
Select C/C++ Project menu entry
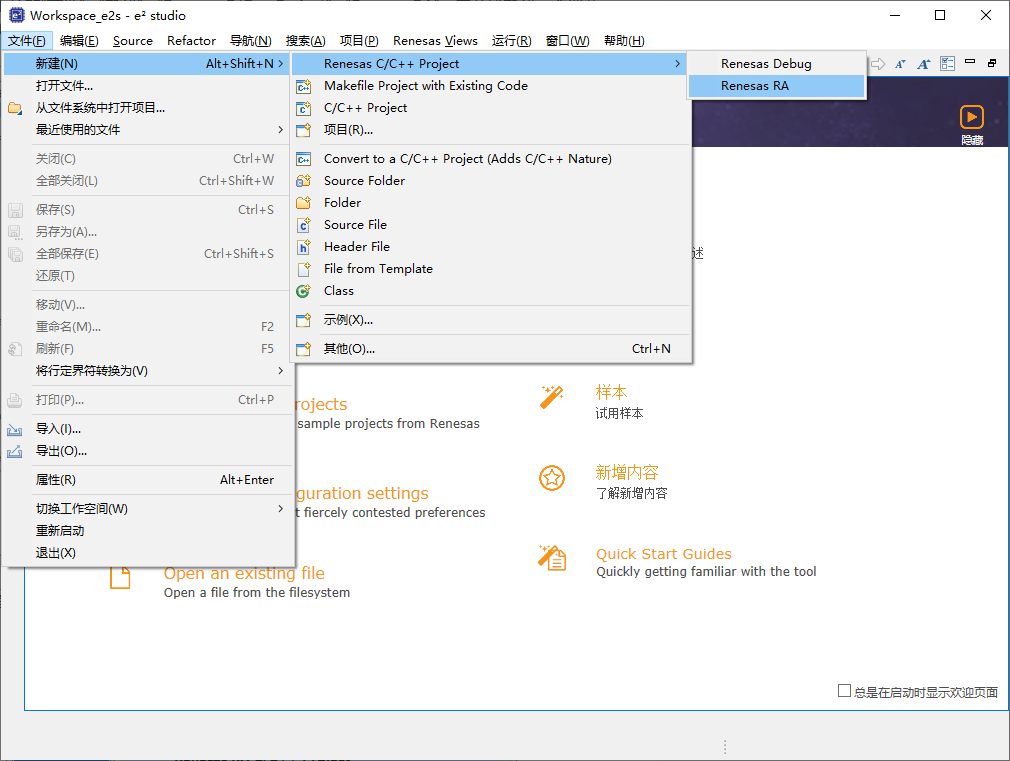pos(490,108)
